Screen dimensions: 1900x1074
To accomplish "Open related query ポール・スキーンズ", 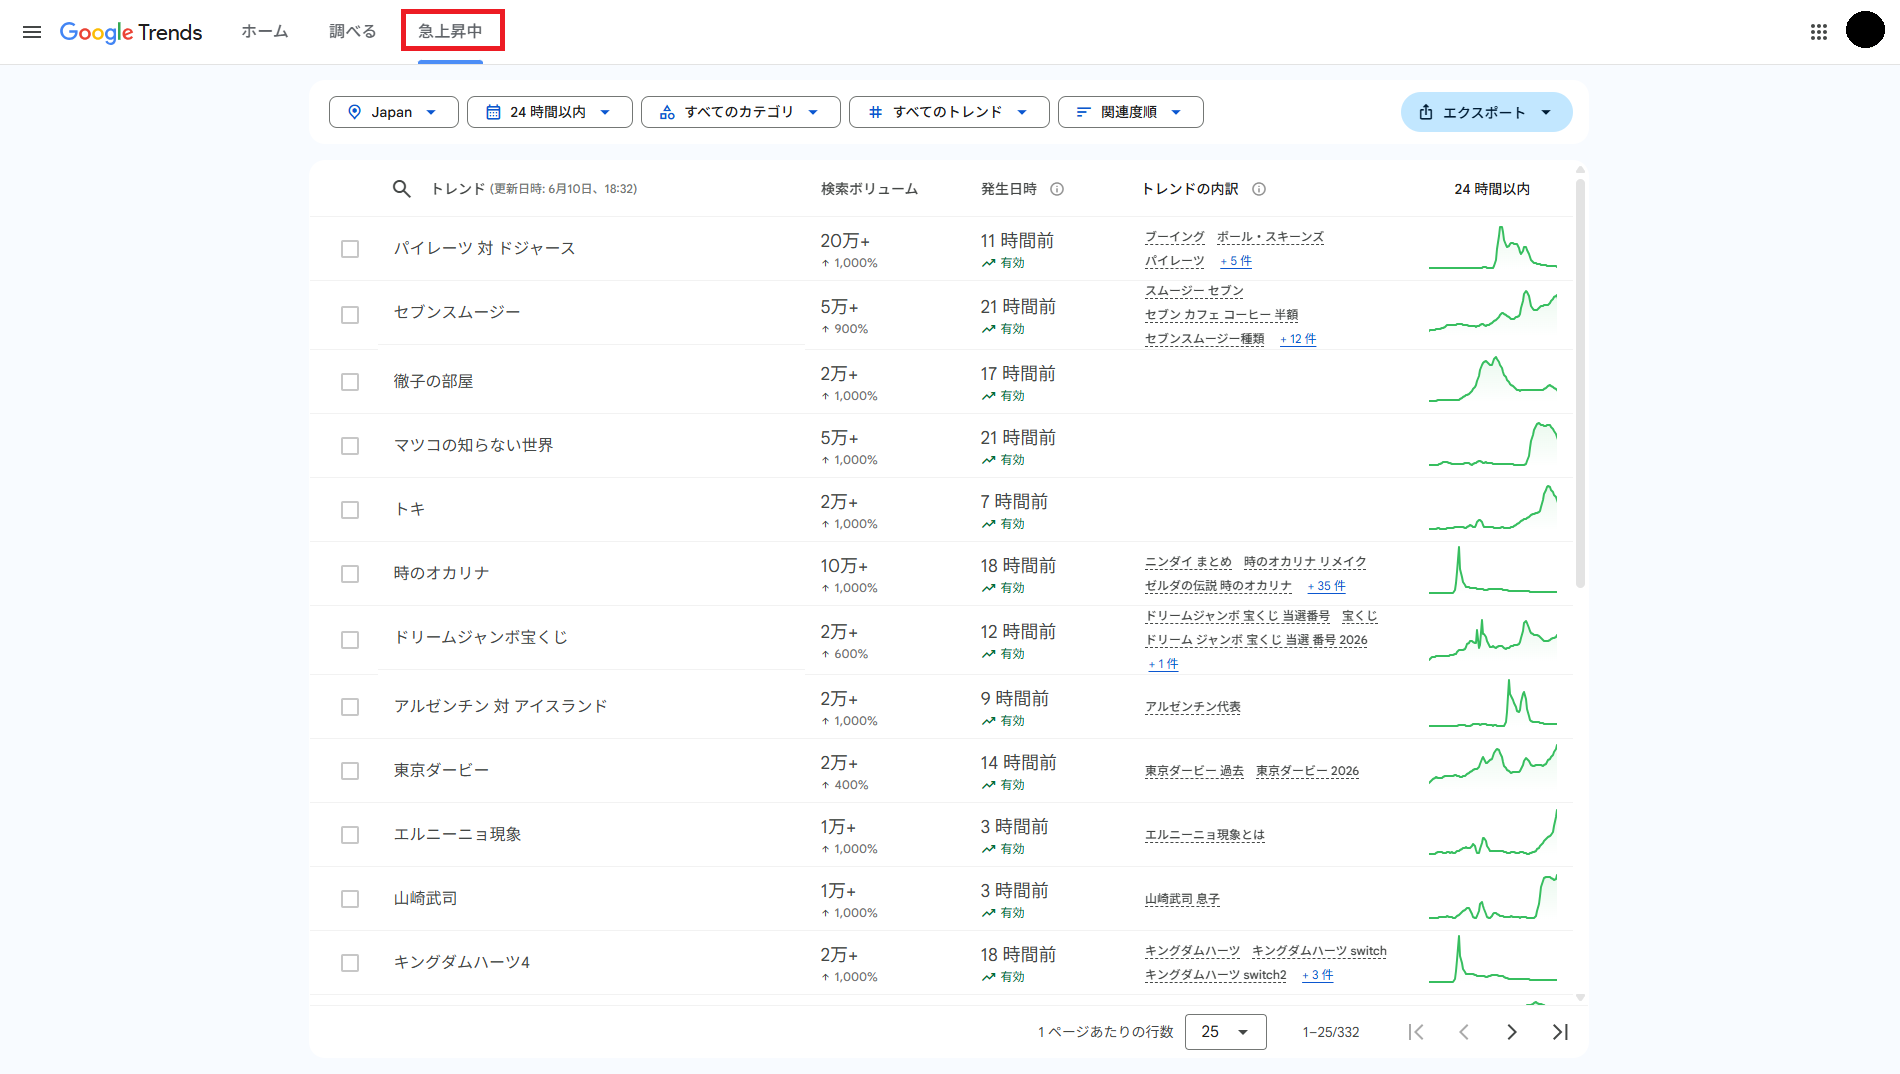I will click(x=1270, y=237).
